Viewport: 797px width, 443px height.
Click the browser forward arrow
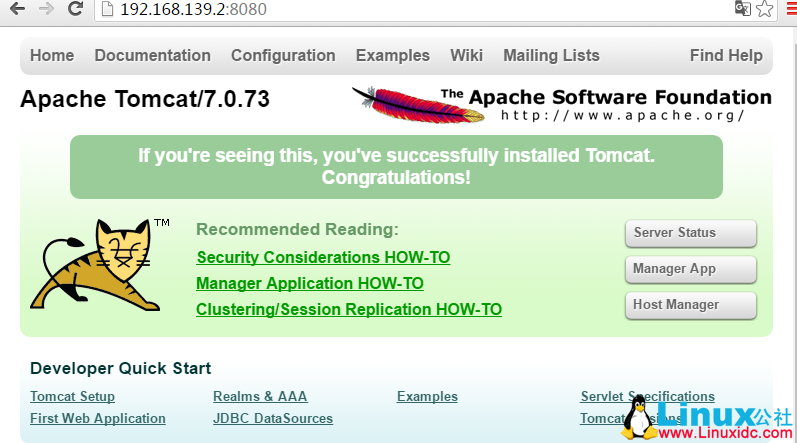(46, 9)
